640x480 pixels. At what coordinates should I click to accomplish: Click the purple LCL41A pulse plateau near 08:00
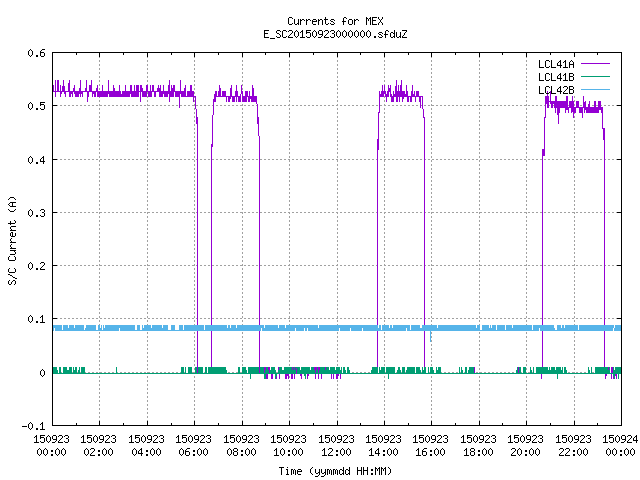point(236,96)
